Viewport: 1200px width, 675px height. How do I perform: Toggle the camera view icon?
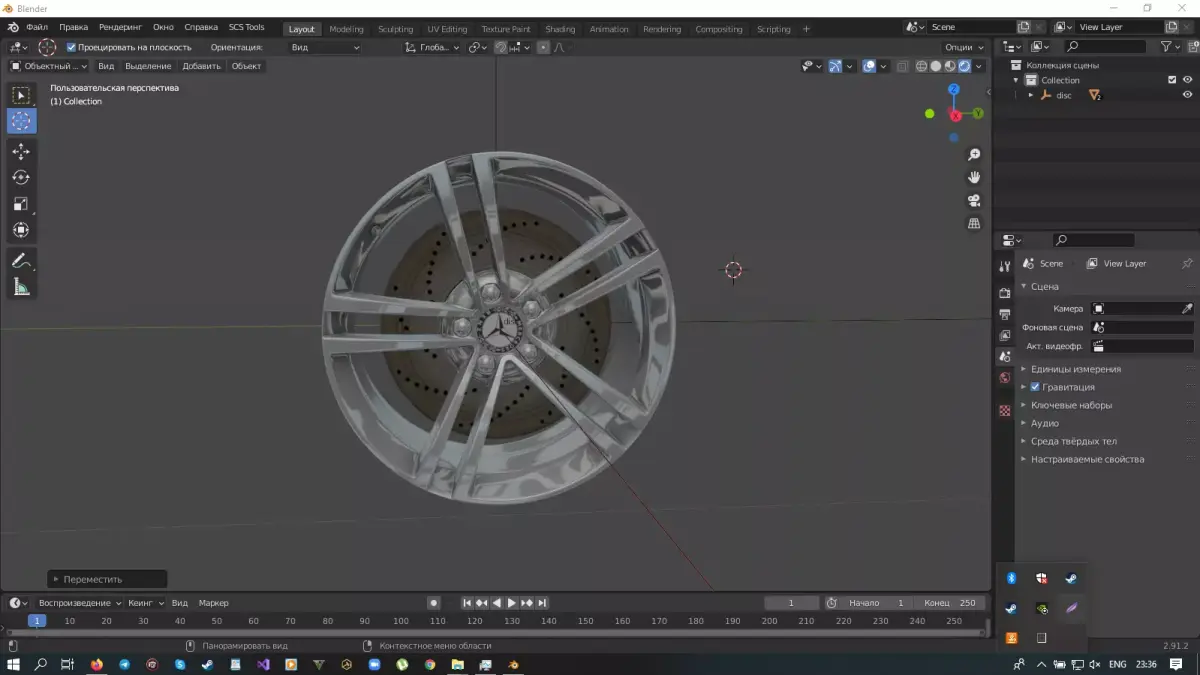coord(974,200)
